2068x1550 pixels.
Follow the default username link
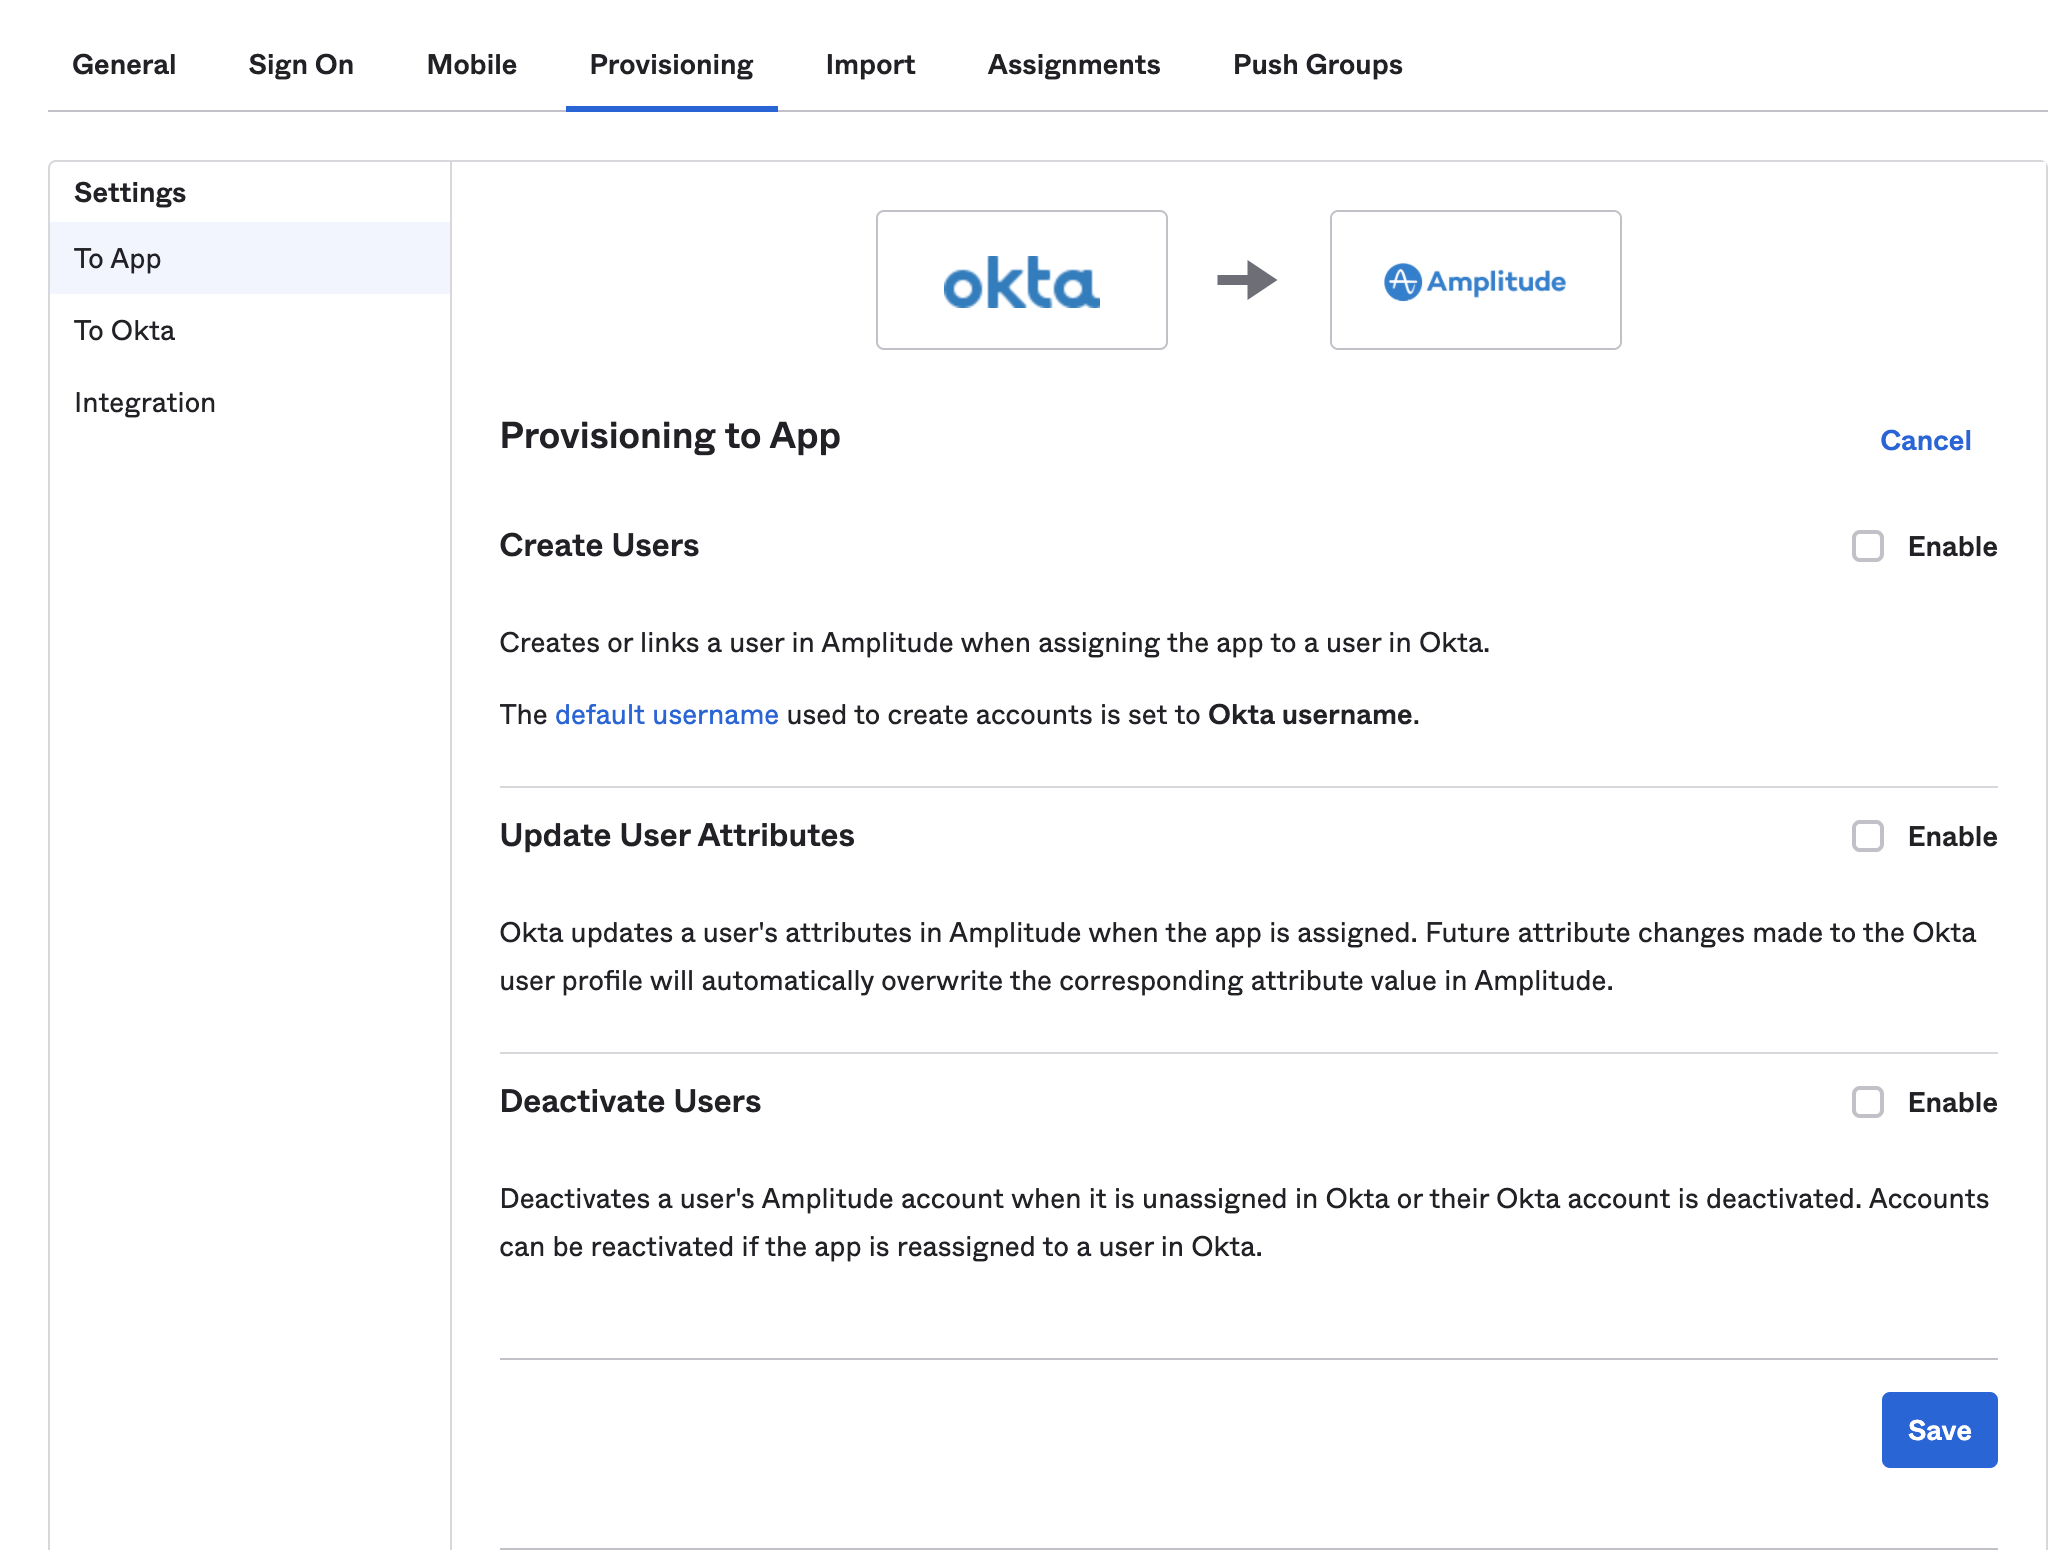(666, 714)
